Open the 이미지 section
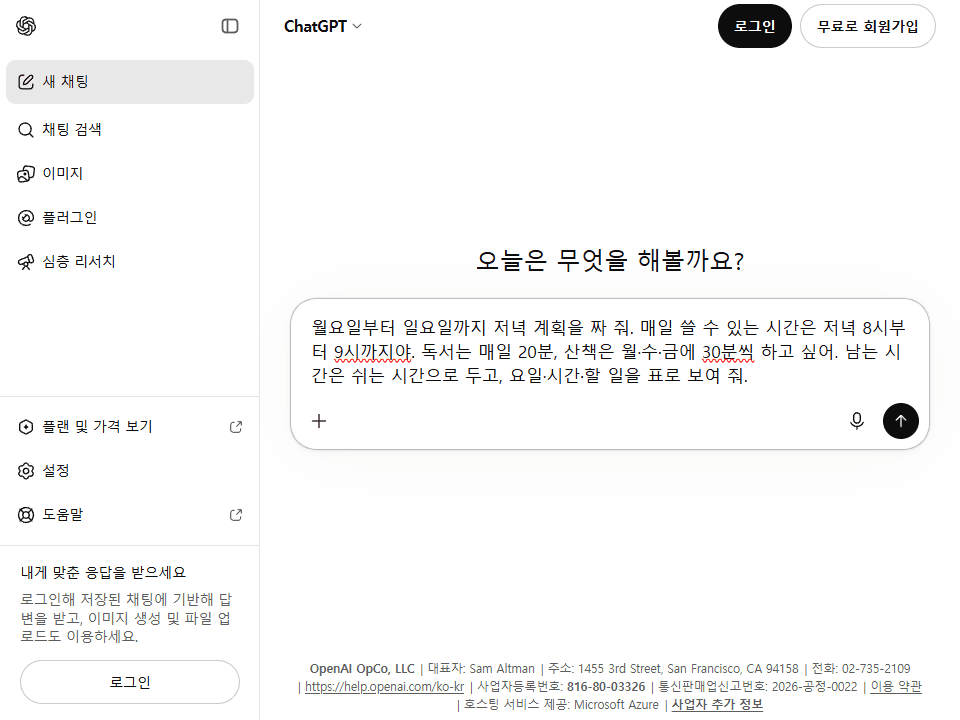 click(x=130, y=174)
